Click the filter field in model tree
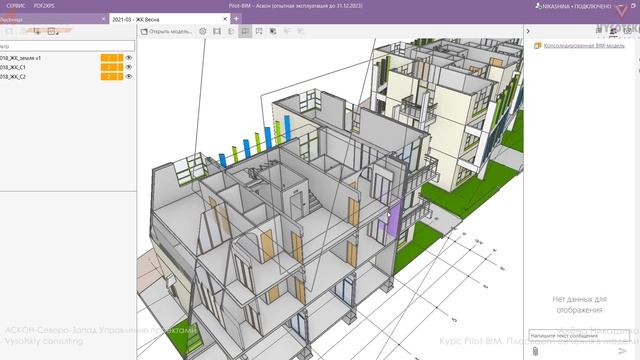640x360 pixels. (x=67, y=46)
